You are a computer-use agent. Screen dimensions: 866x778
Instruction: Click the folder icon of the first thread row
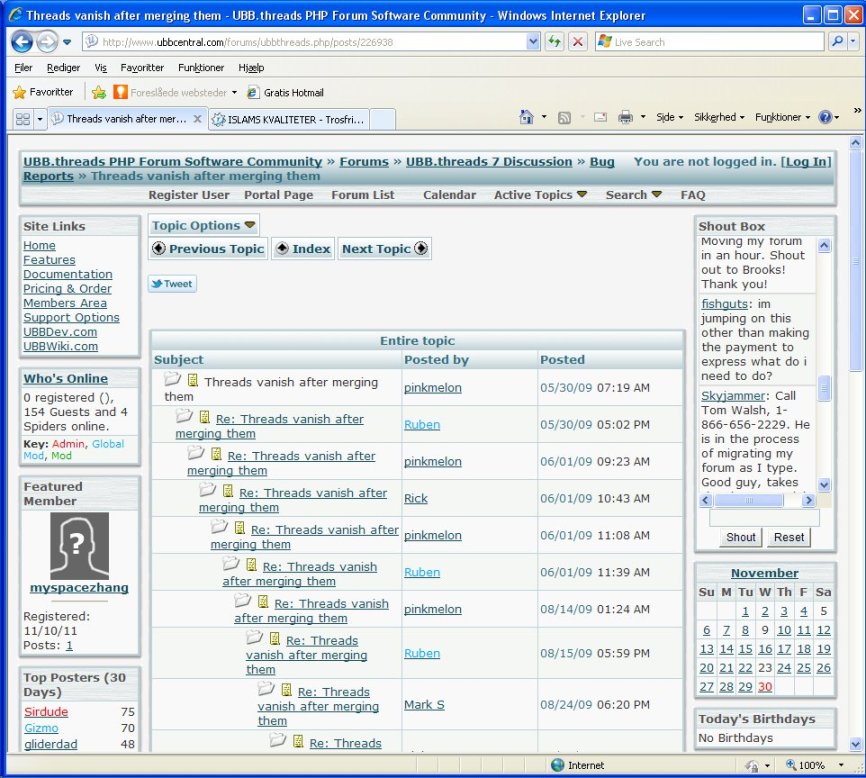coord(172,379)
